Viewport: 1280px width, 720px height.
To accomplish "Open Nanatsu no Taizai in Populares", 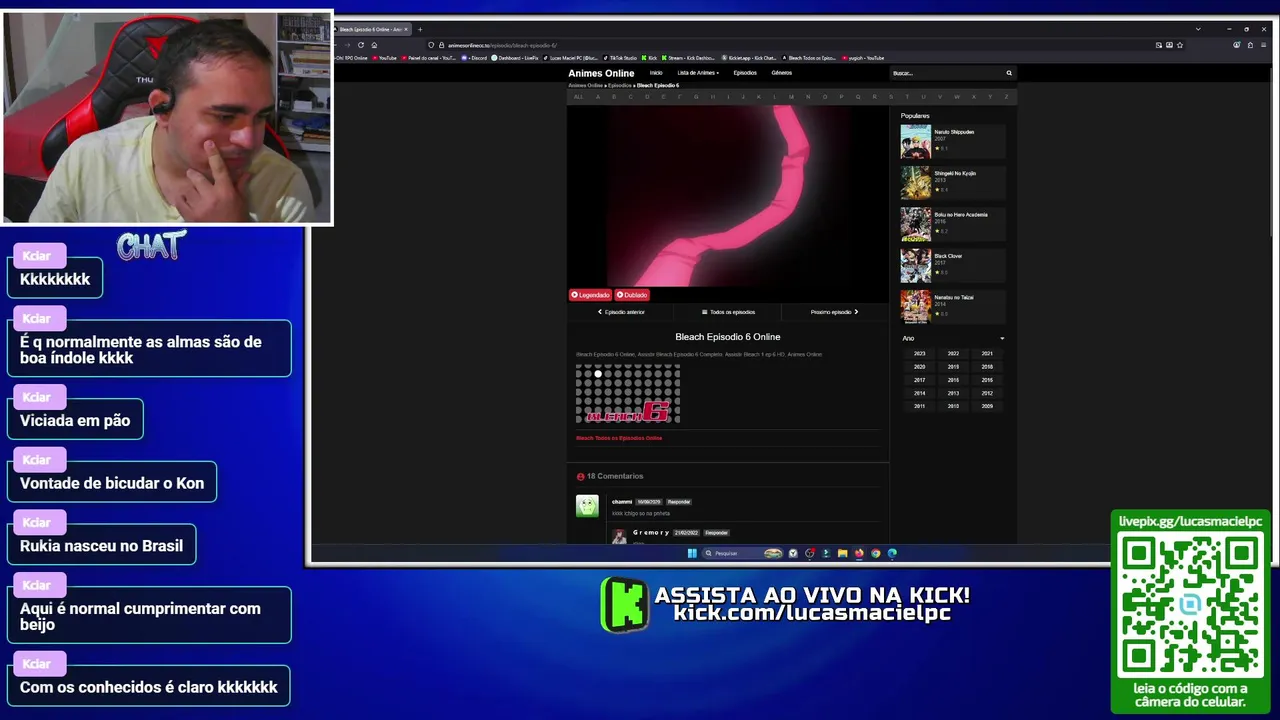I will click(x=952, y=307).
